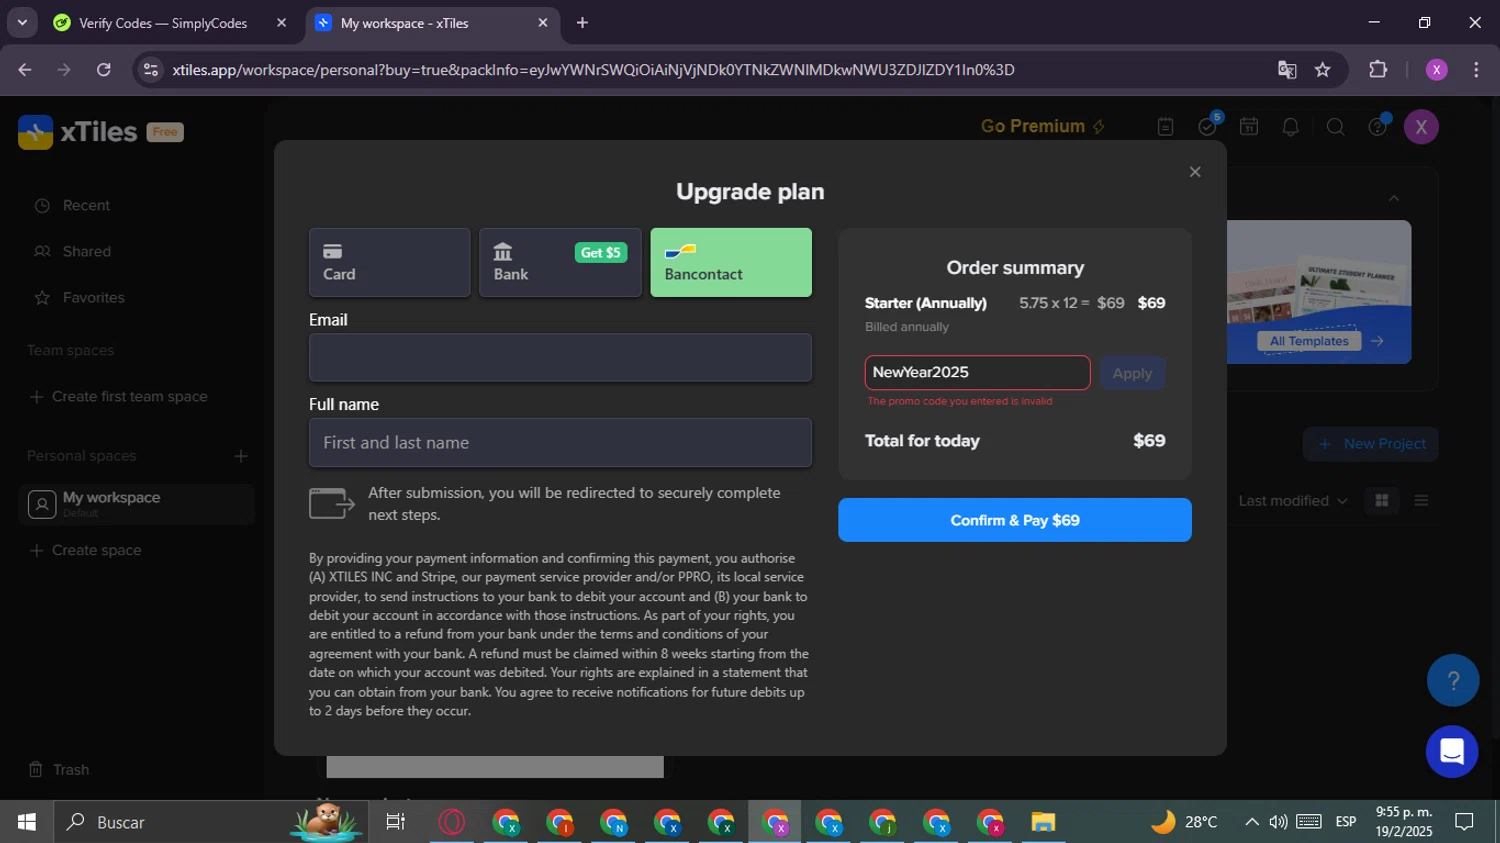Open the notes icon in top bar
This screenshot has height=843, width=1500.
(1165, 127)
